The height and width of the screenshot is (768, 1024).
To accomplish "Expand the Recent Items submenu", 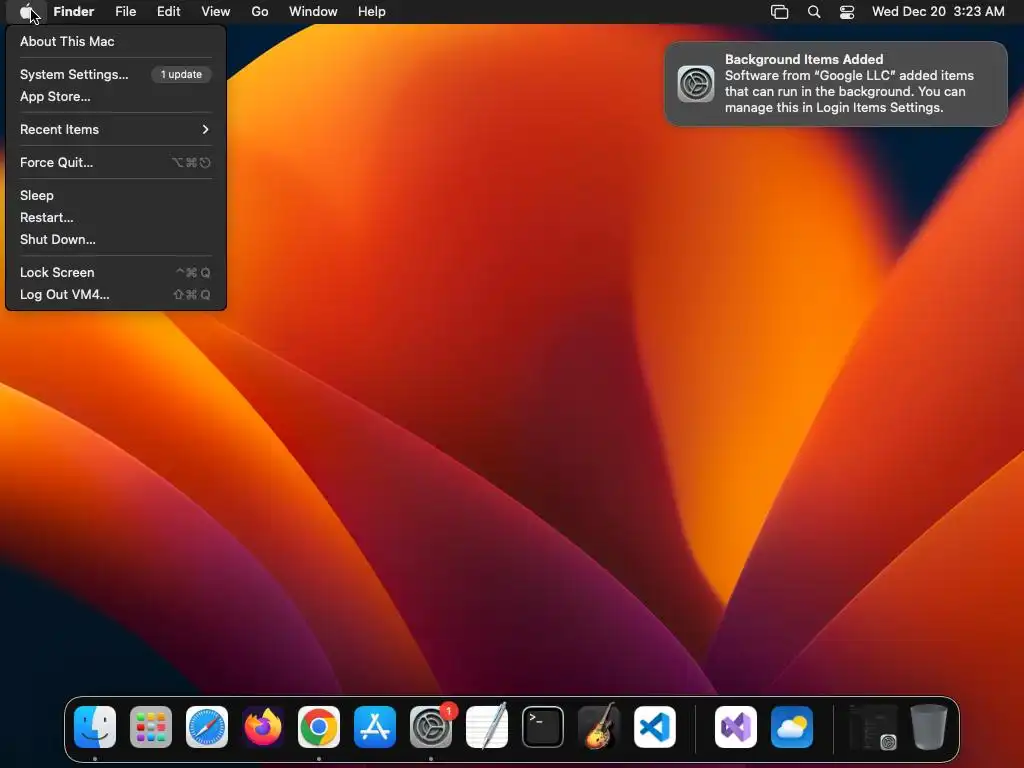I will pyautogui.click(x=116, y=129).
